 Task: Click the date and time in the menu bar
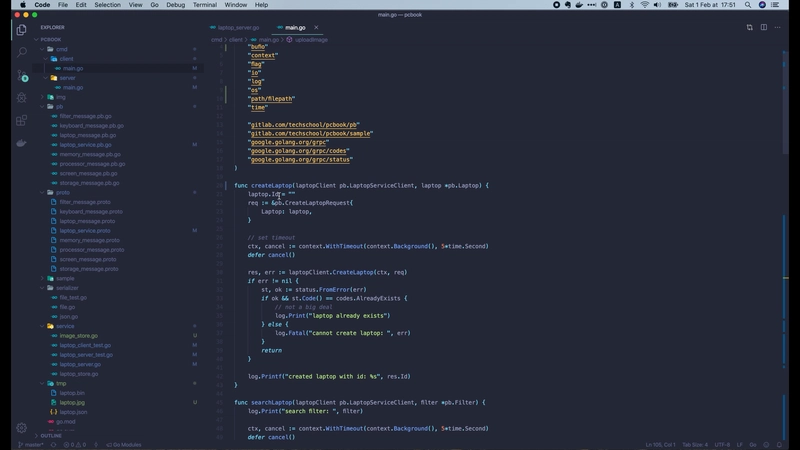[710, 5]
